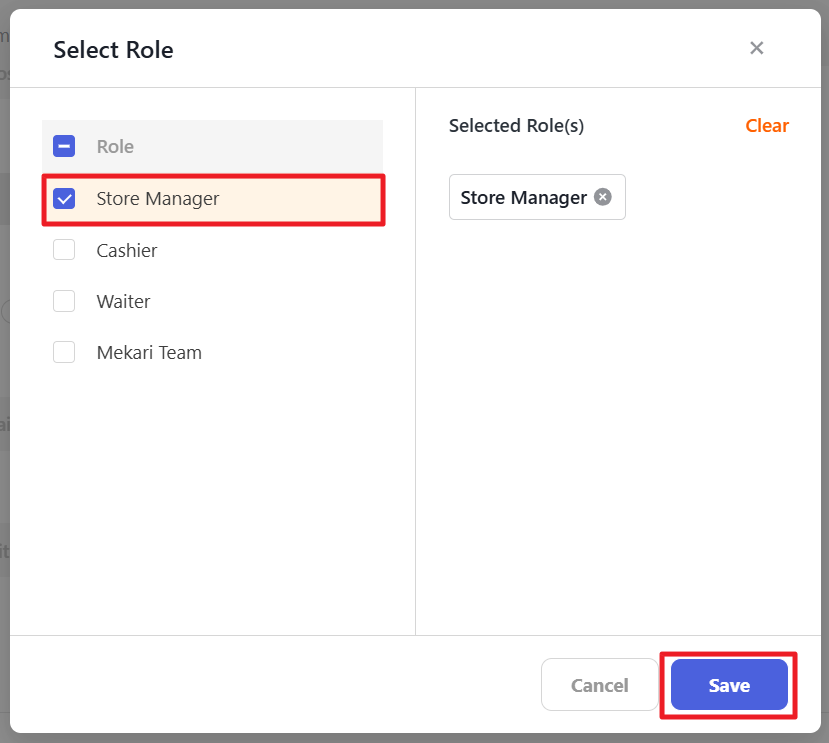829x743 pixels.
Task: Click the Role column header label
Action: [115, 146]
